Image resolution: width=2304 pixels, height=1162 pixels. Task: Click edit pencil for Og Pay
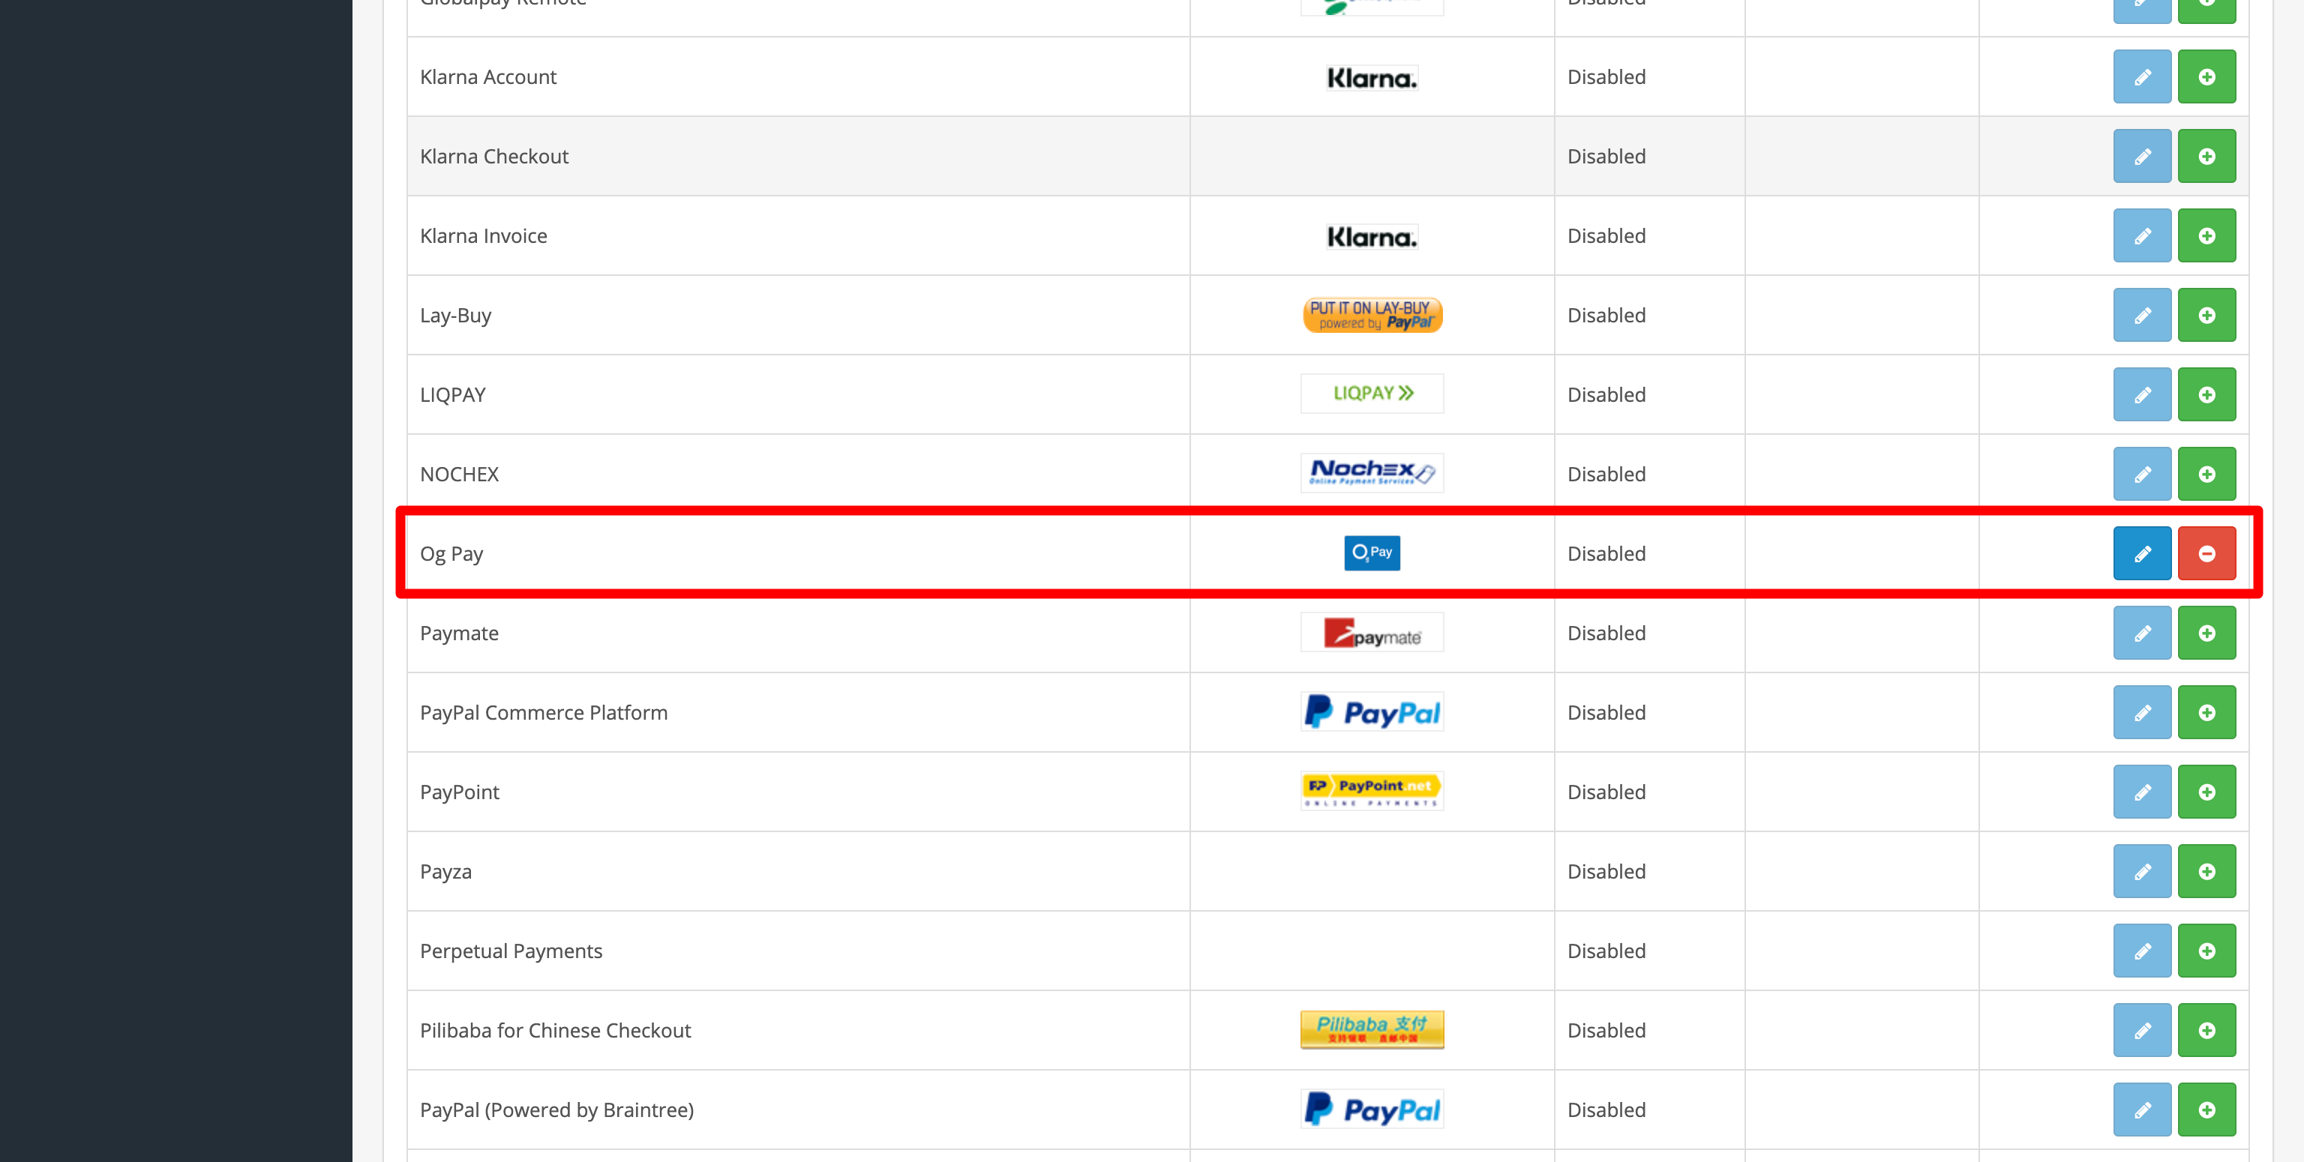[2141, 553]
